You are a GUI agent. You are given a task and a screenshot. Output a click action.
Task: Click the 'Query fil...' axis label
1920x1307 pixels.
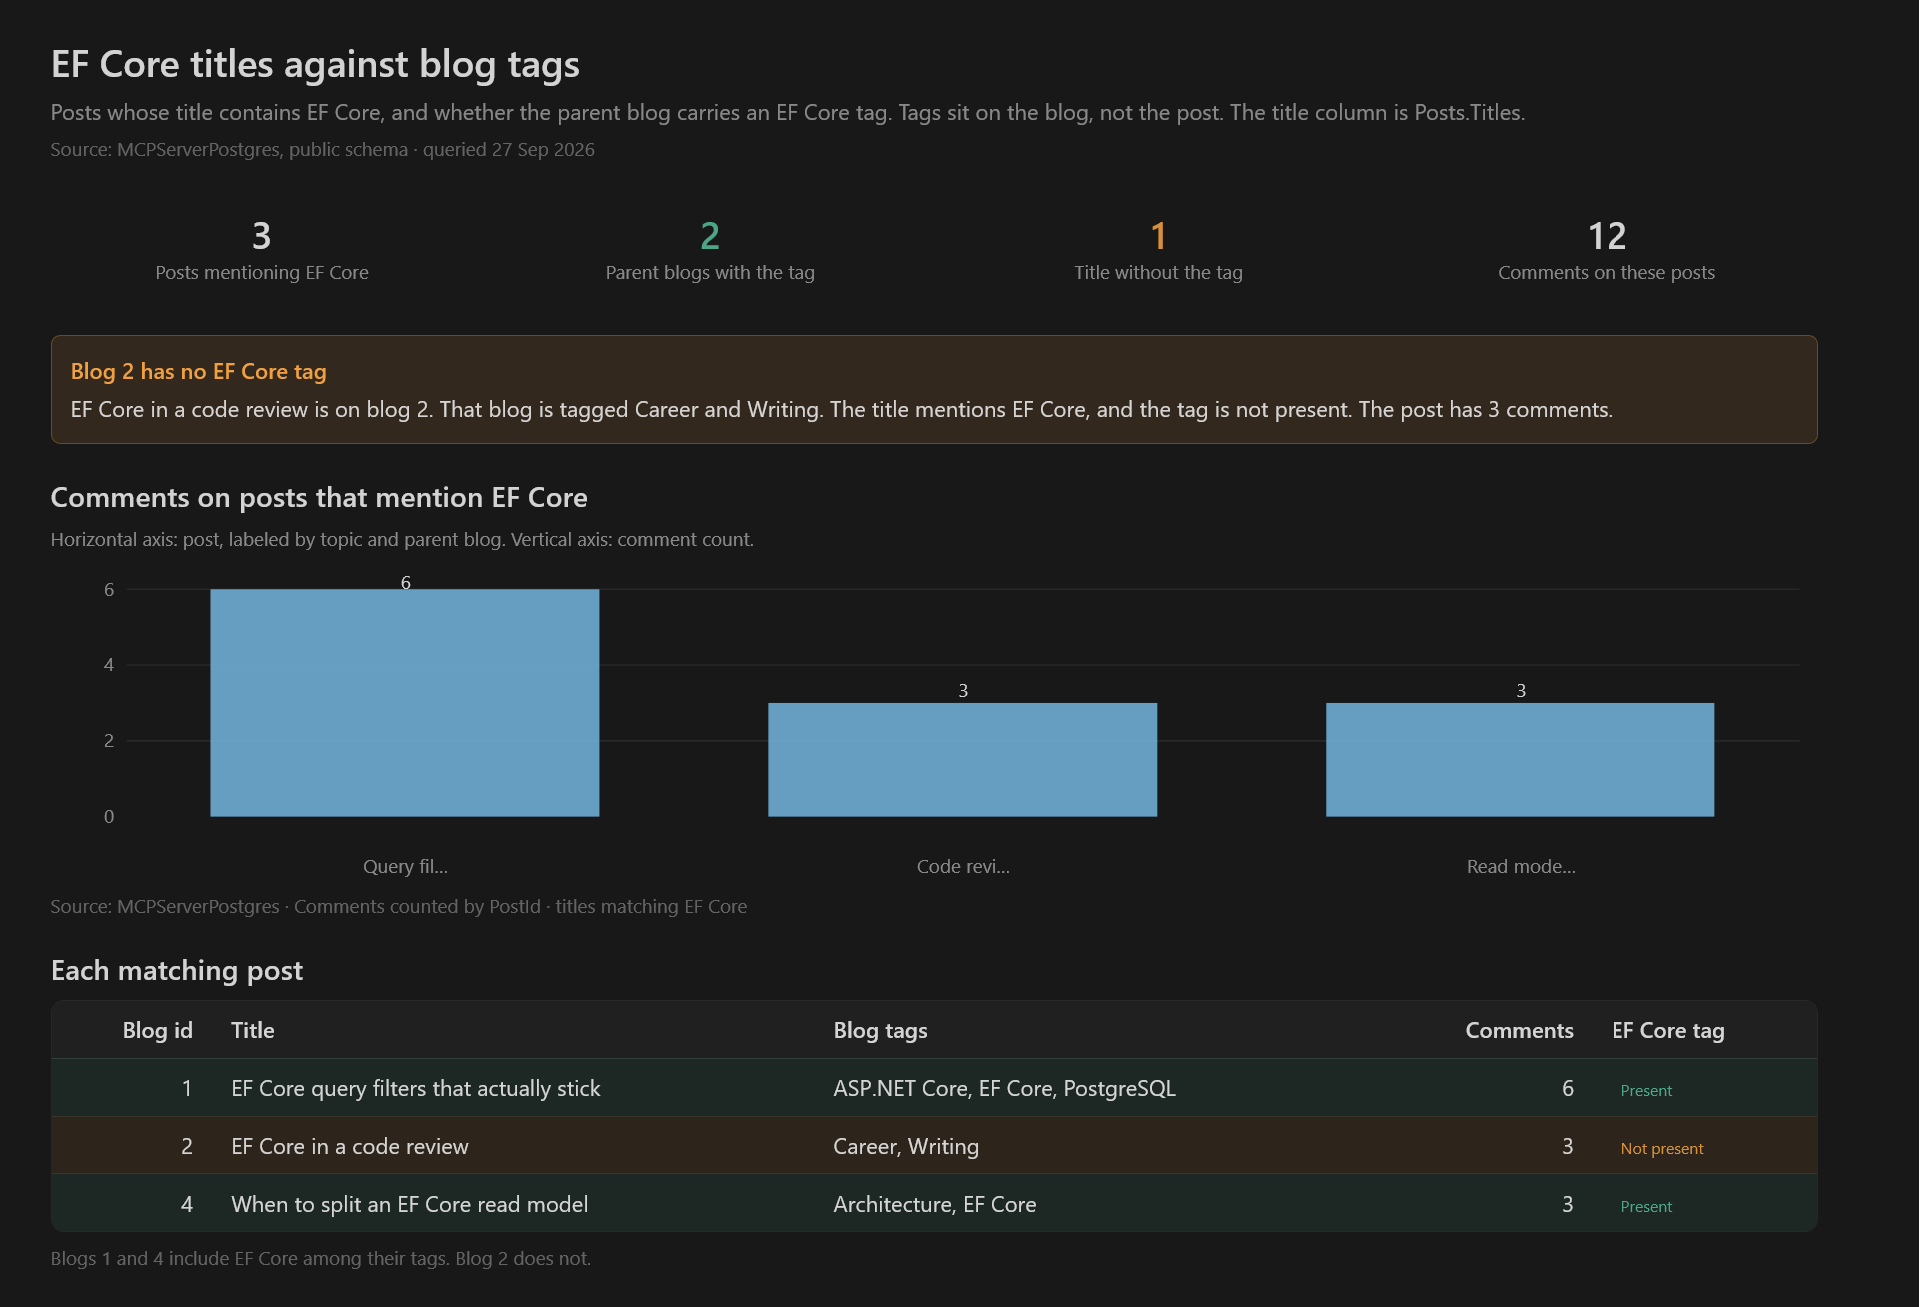[x=405, y=866]
